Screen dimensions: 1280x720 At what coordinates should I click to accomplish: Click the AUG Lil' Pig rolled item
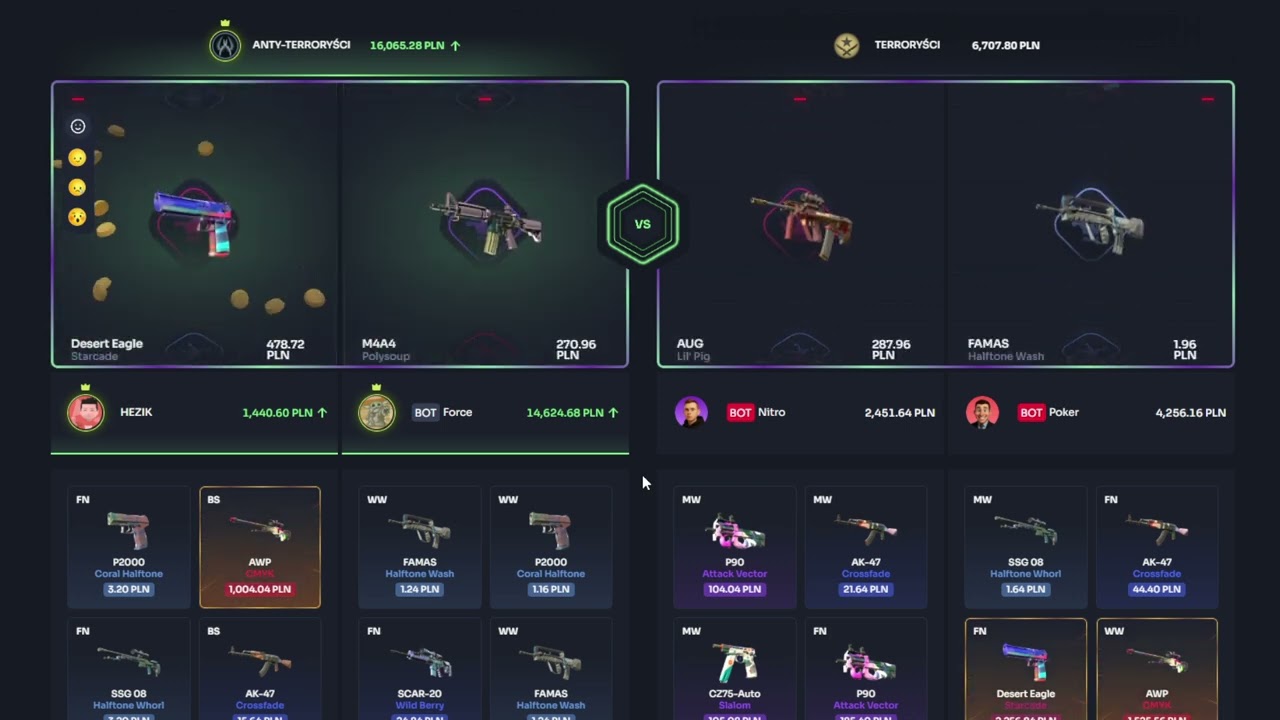(x=802, y=225)
